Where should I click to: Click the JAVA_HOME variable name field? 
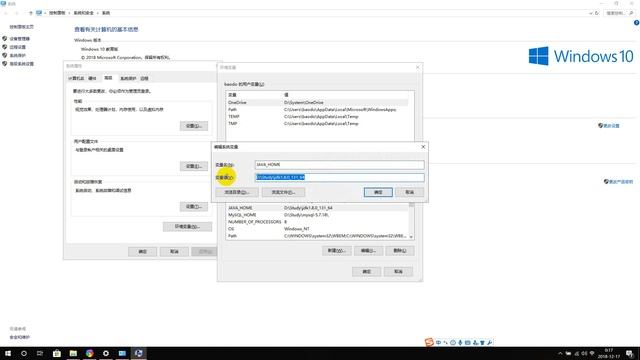coord(340,164)
